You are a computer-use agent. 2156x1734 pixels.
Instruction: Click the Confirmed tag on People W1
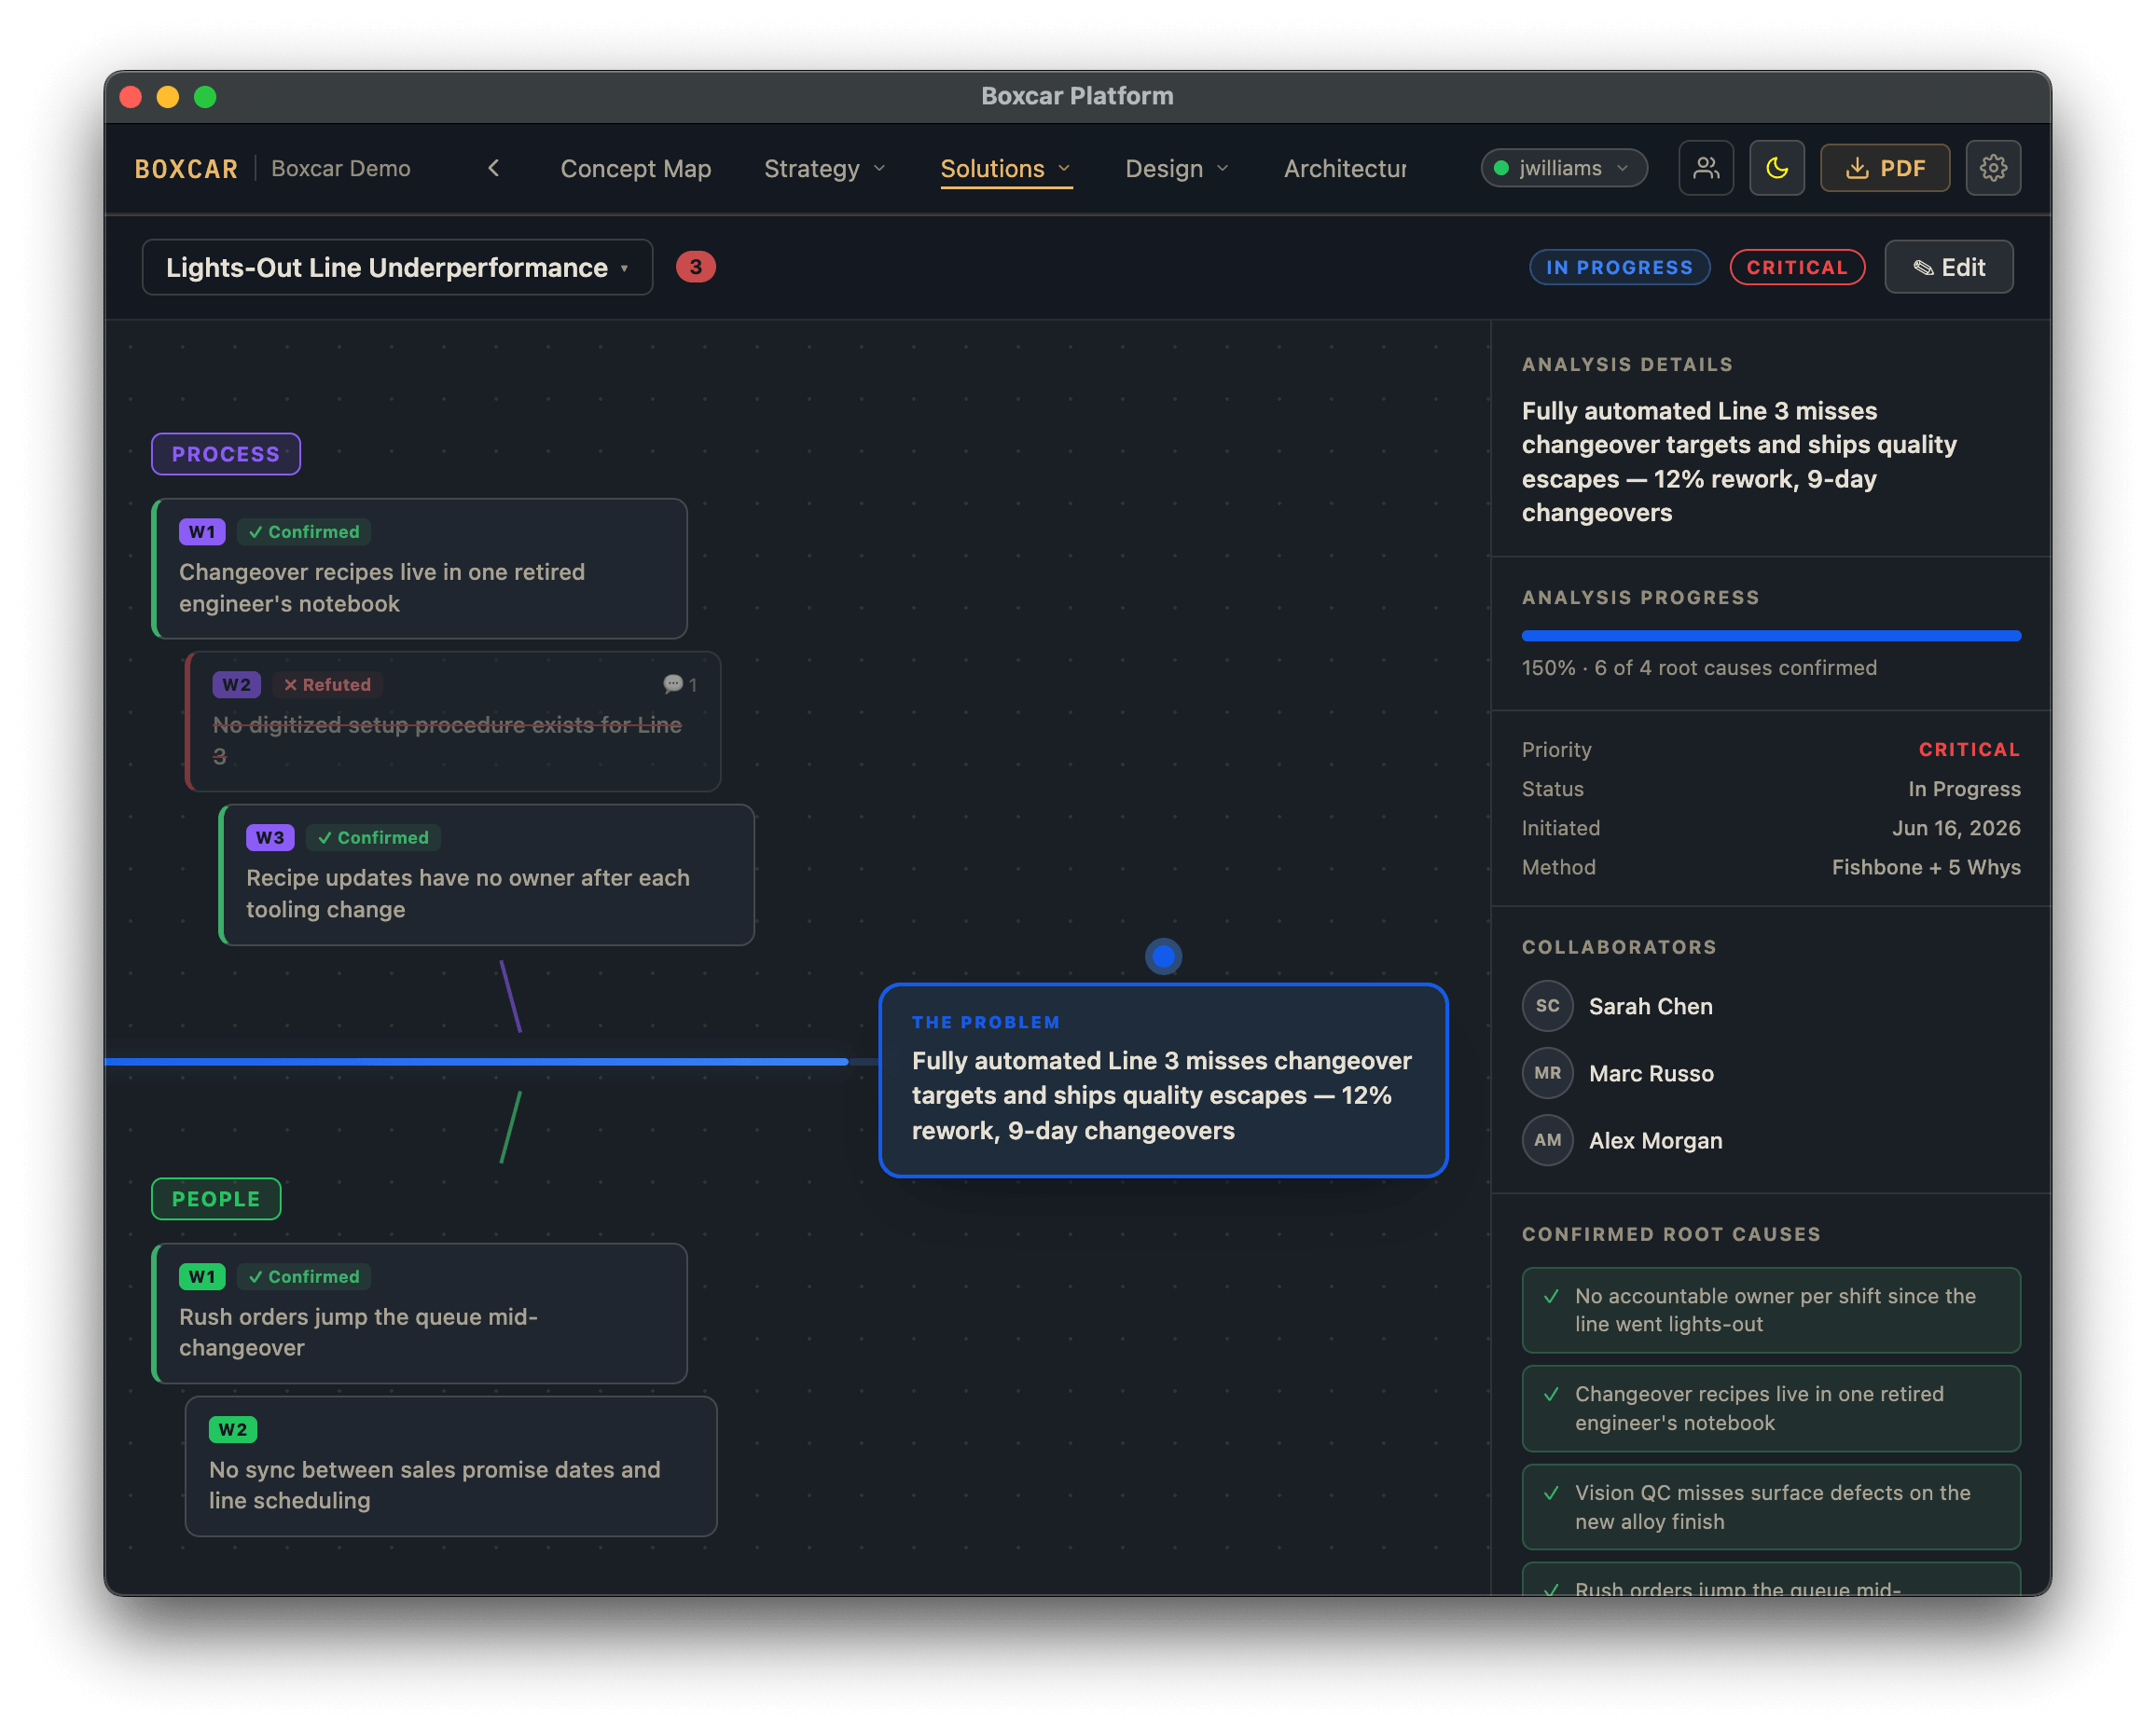[x=304, y=1277]
